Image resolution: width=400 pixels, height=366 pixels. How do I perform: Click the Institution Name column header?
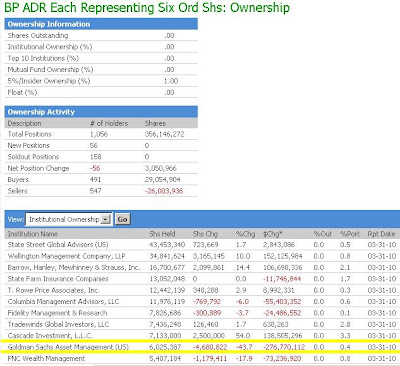tap(33, 234)
